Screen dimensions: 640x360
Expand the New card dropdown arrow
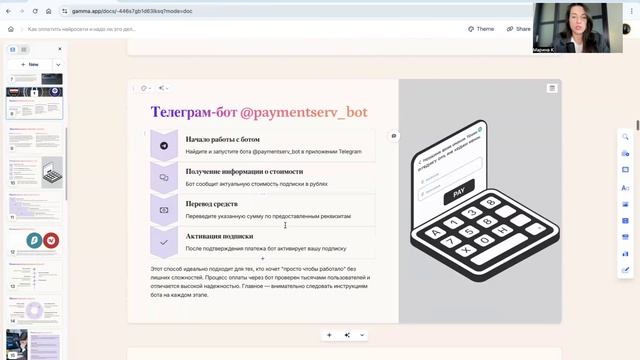[x=58, y=64]
